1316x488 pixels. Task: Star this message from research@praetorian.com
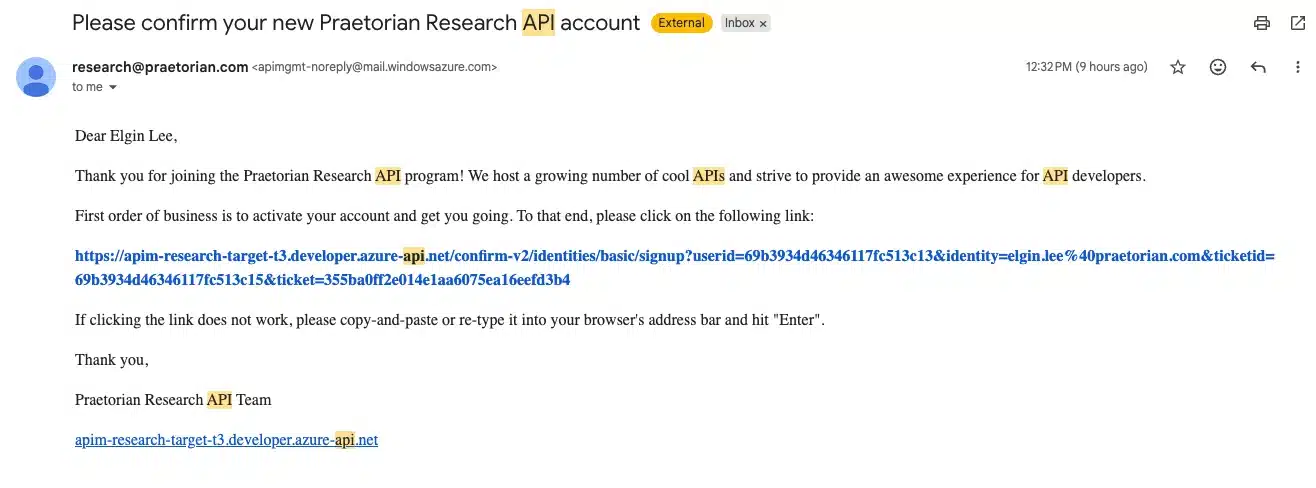[x=1178, y=67]
